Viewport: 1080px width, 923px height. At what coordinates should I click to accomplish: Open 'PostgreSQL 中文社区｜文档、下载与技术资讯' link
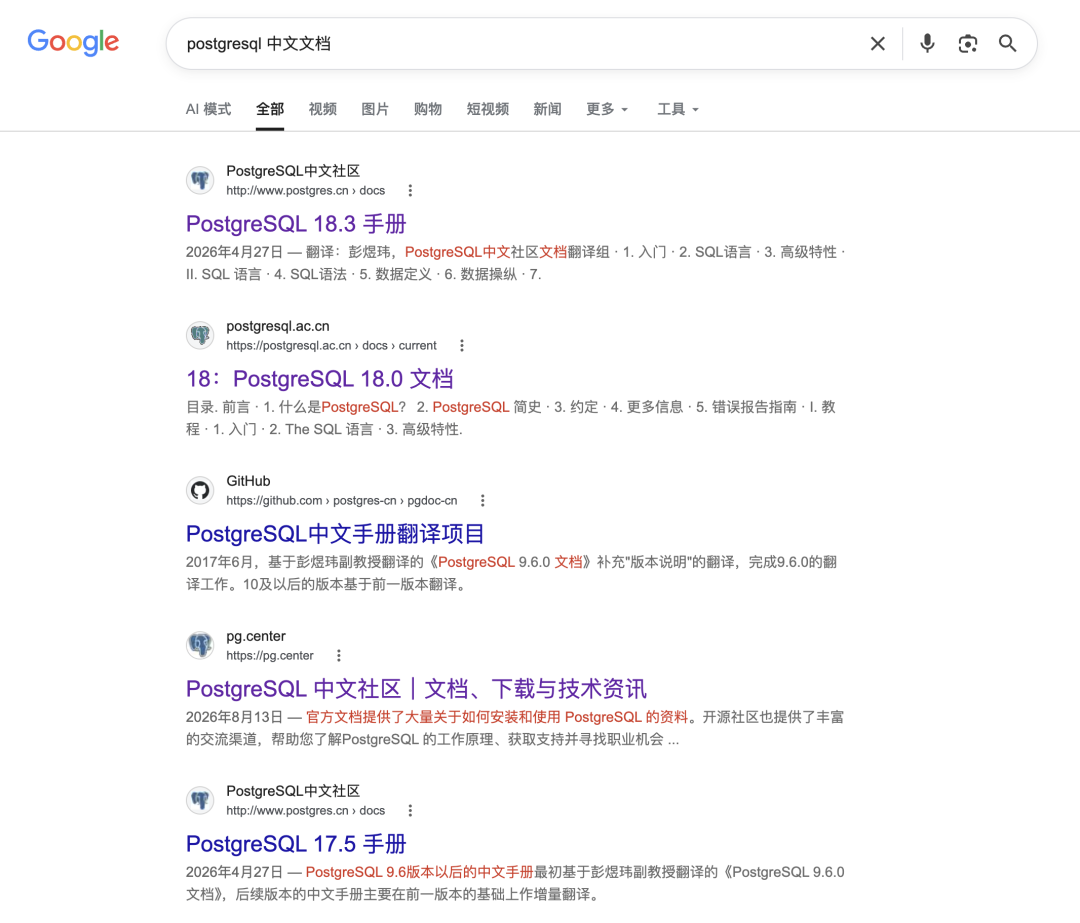[417, 689]
